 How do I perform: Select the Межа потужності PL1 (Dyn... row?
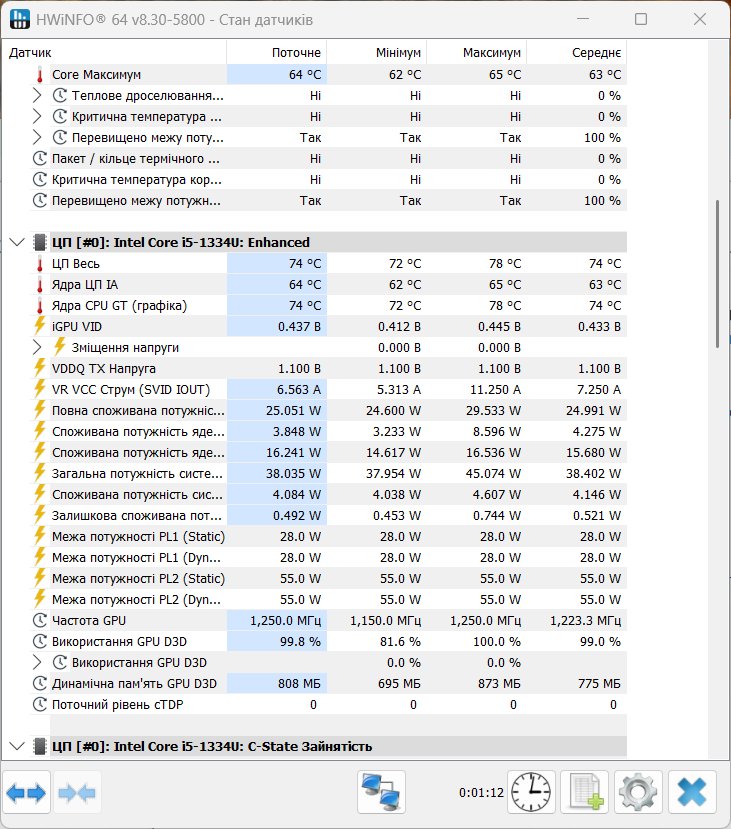pos(328,557)
